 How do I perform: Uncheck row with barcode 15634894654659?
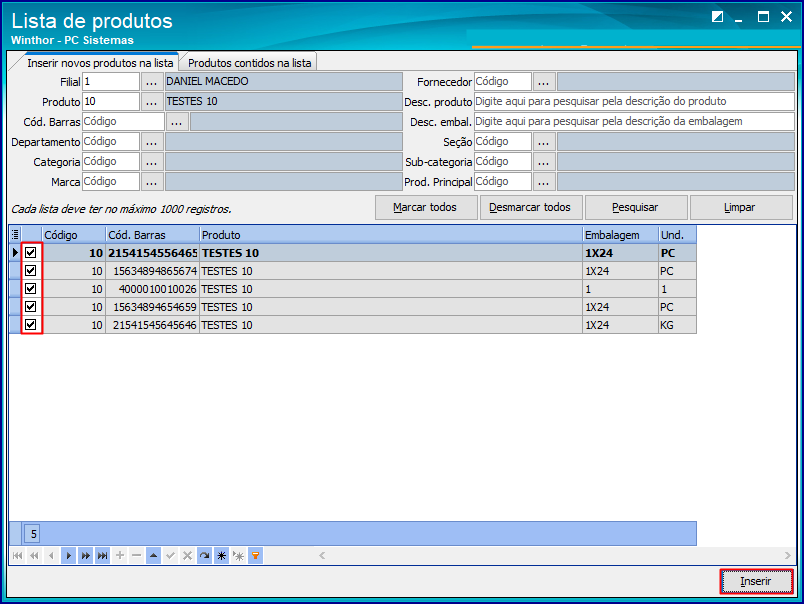[x=31, y=307]
